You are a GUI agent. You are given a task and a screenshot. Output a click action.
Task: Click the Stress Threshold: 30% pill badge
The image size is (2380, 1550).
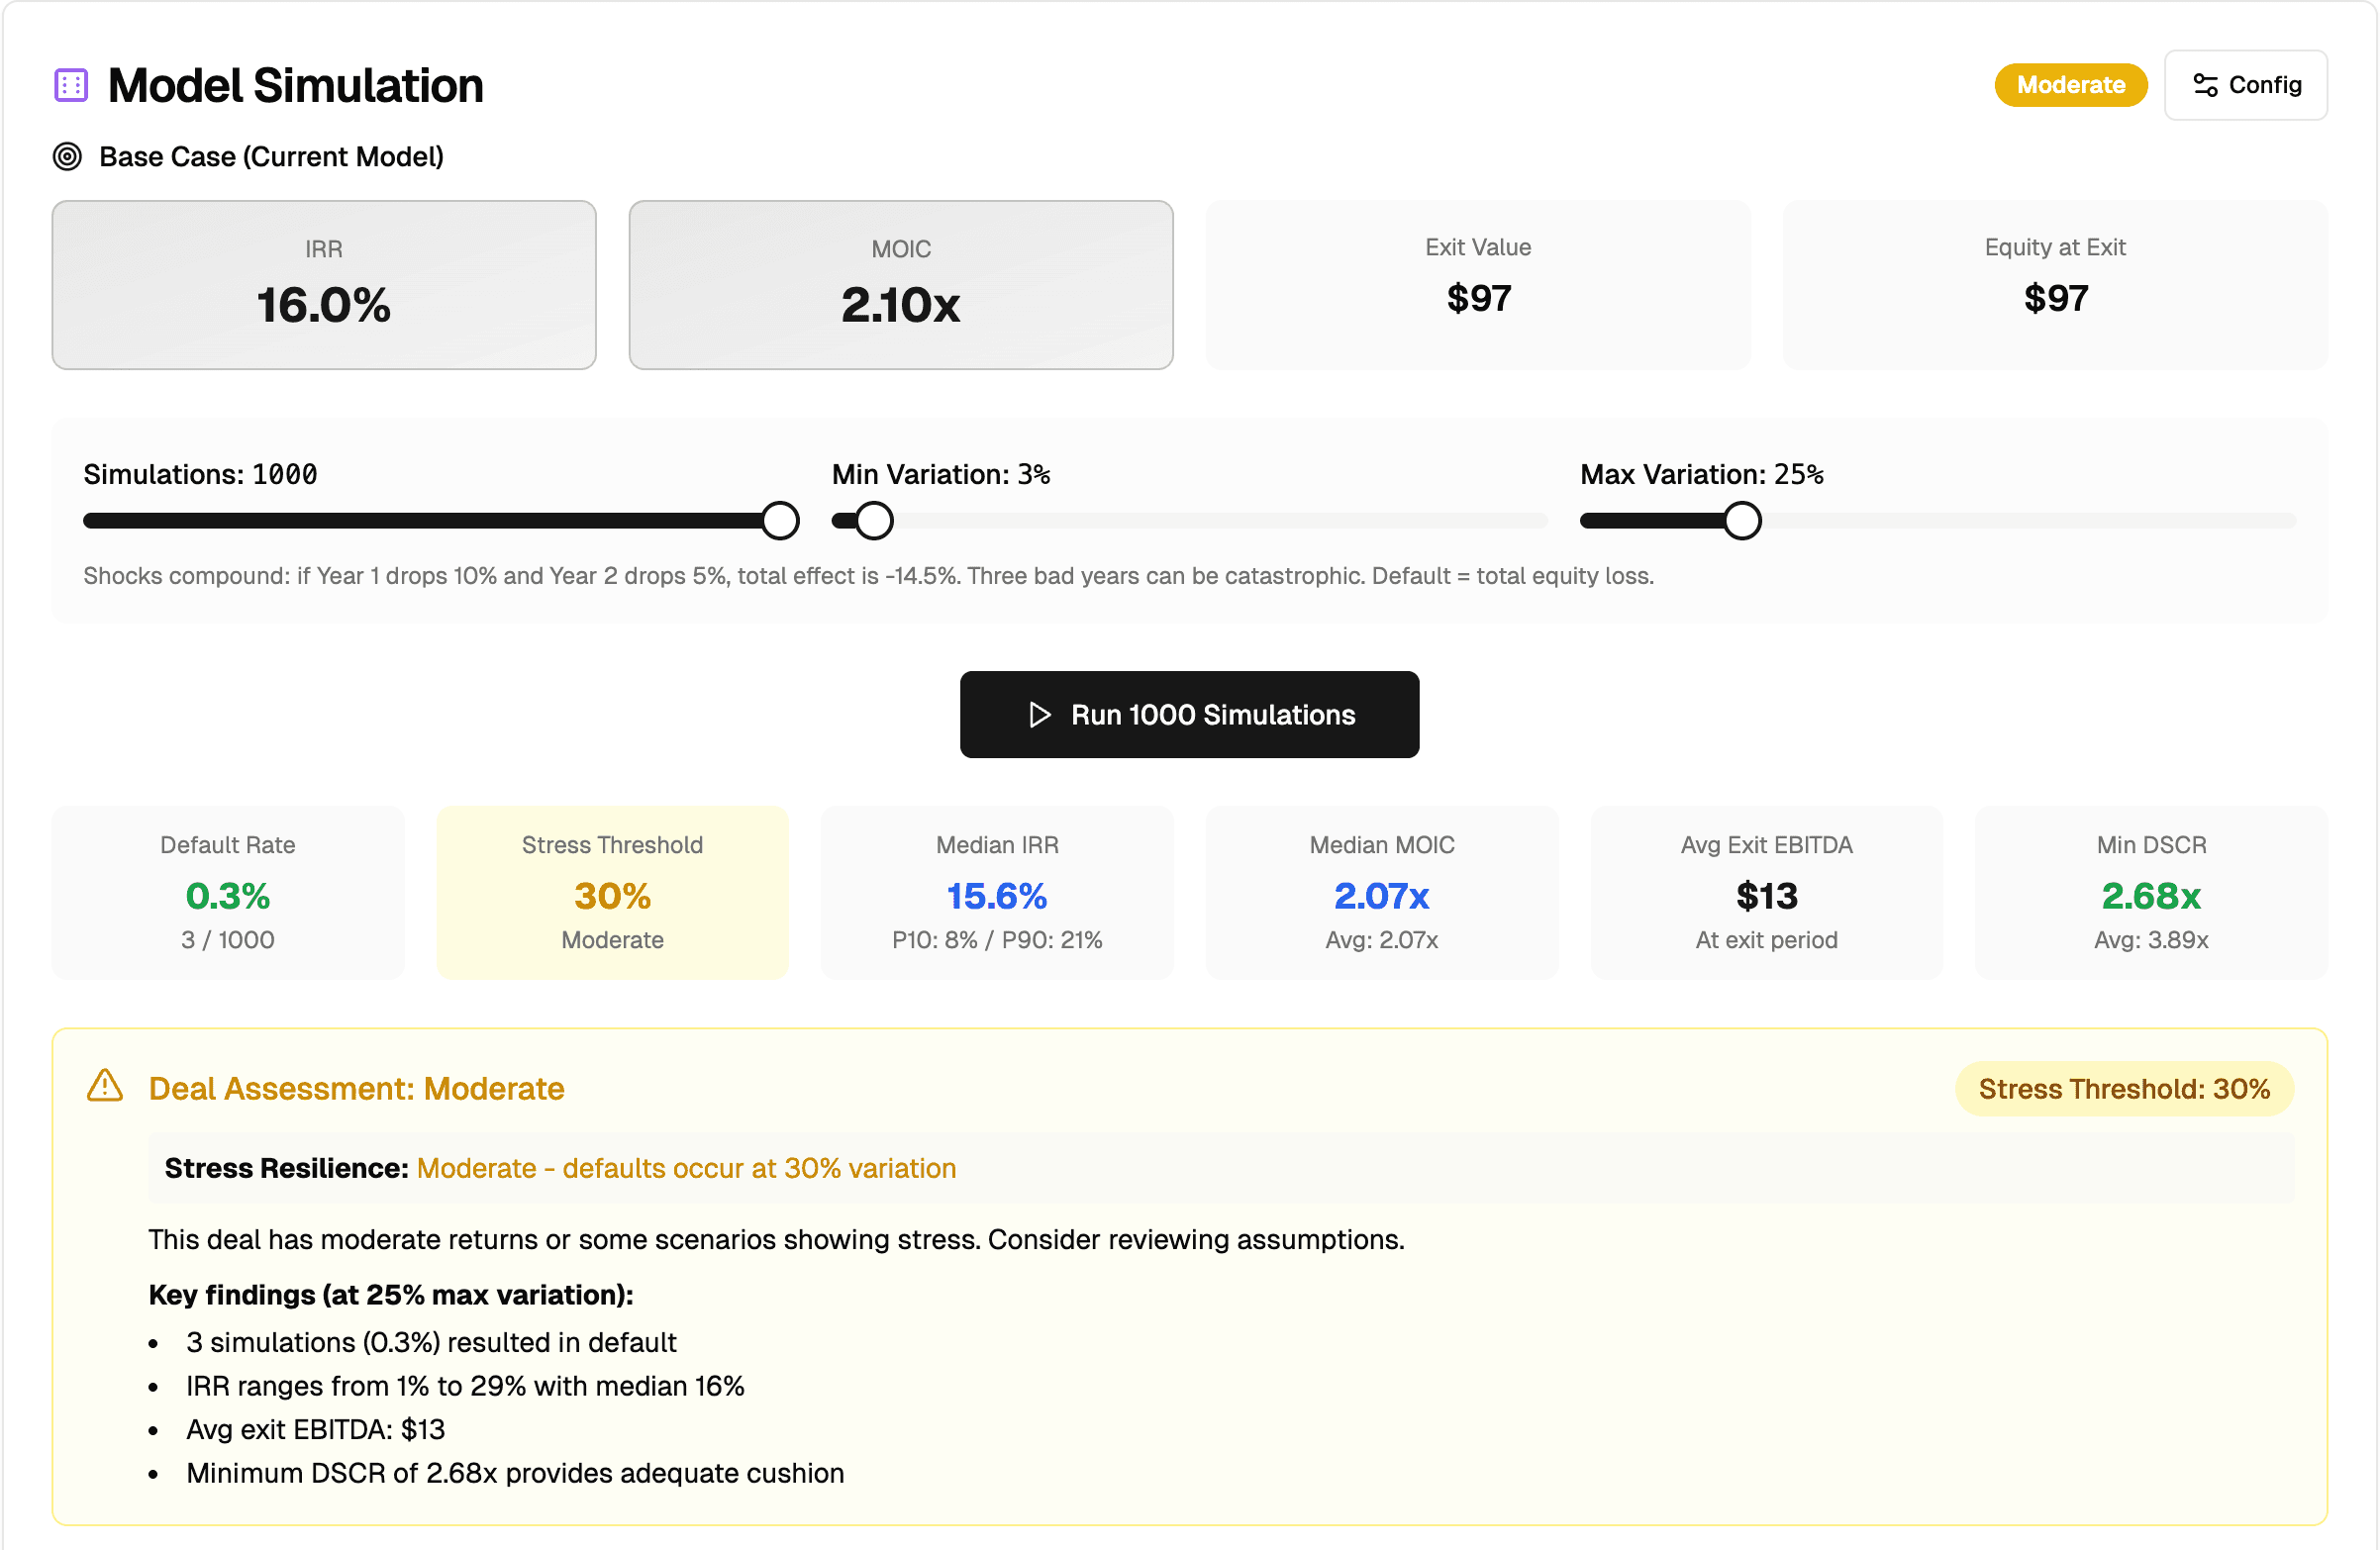coord(2123,1089)
